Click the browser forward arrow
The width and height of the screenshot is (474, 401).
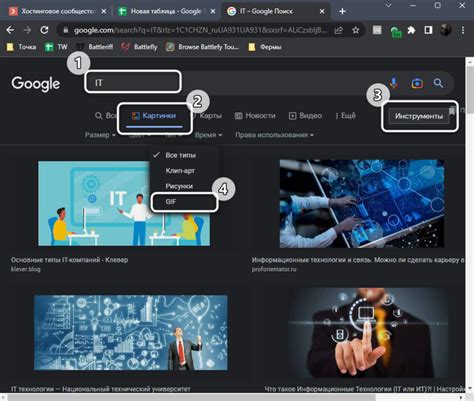(27, 30)
